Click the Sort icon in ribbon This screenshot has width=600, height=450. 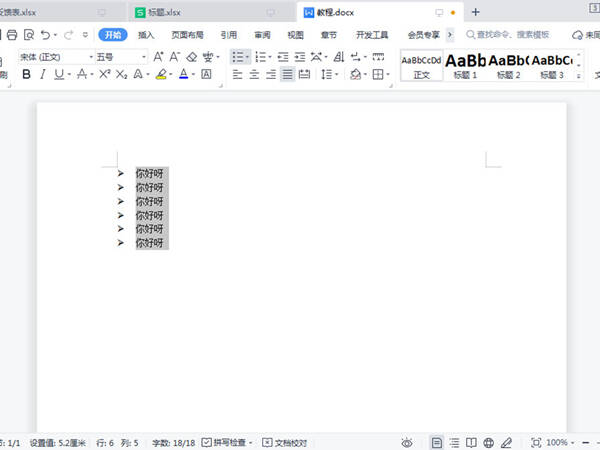(339, 57)
